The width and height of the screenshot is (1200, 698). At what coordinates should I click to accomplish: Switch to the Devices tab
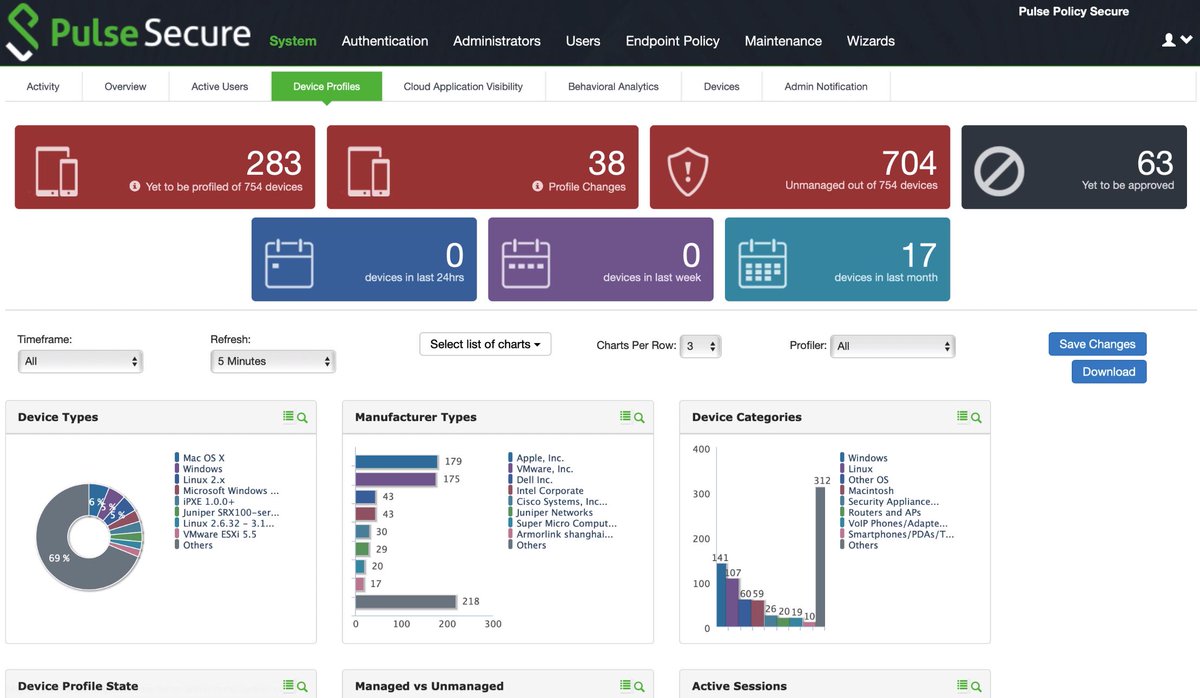[x=722, y=86]
